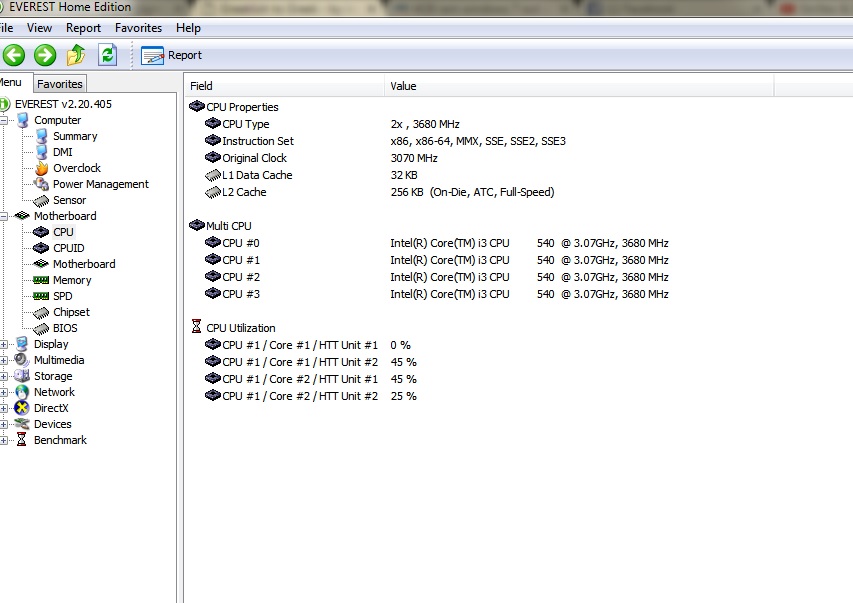This screenshot has height=603, width=853.
Task: Open the CPUID page
Action: 69,248
